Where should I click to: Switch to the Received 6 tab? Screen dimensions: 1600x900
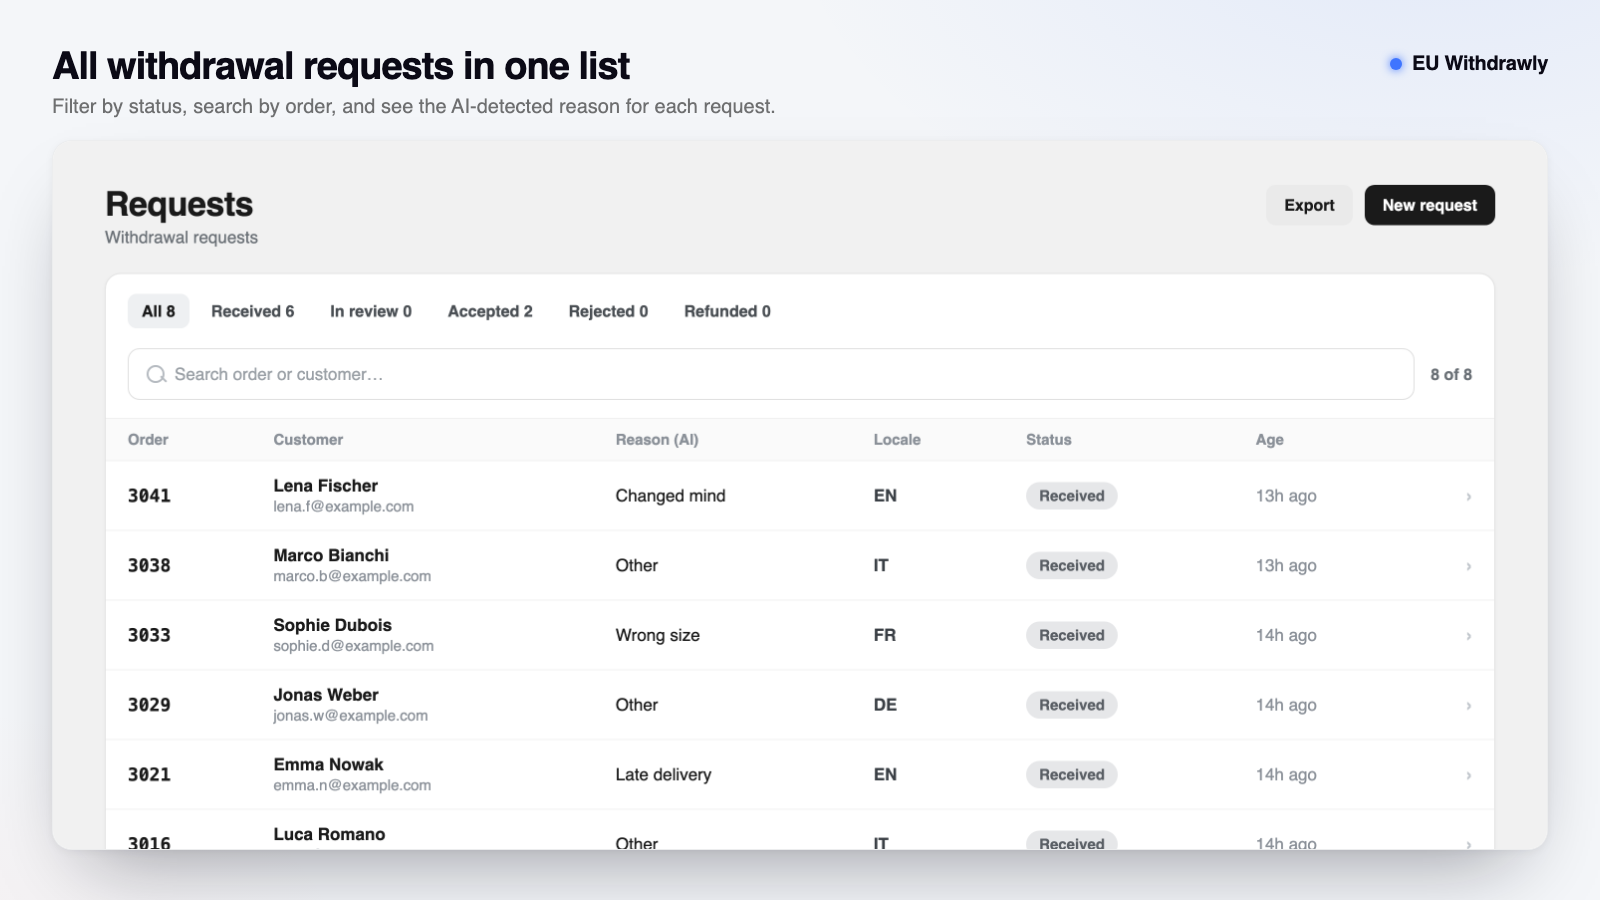click(x=253, y=311)
